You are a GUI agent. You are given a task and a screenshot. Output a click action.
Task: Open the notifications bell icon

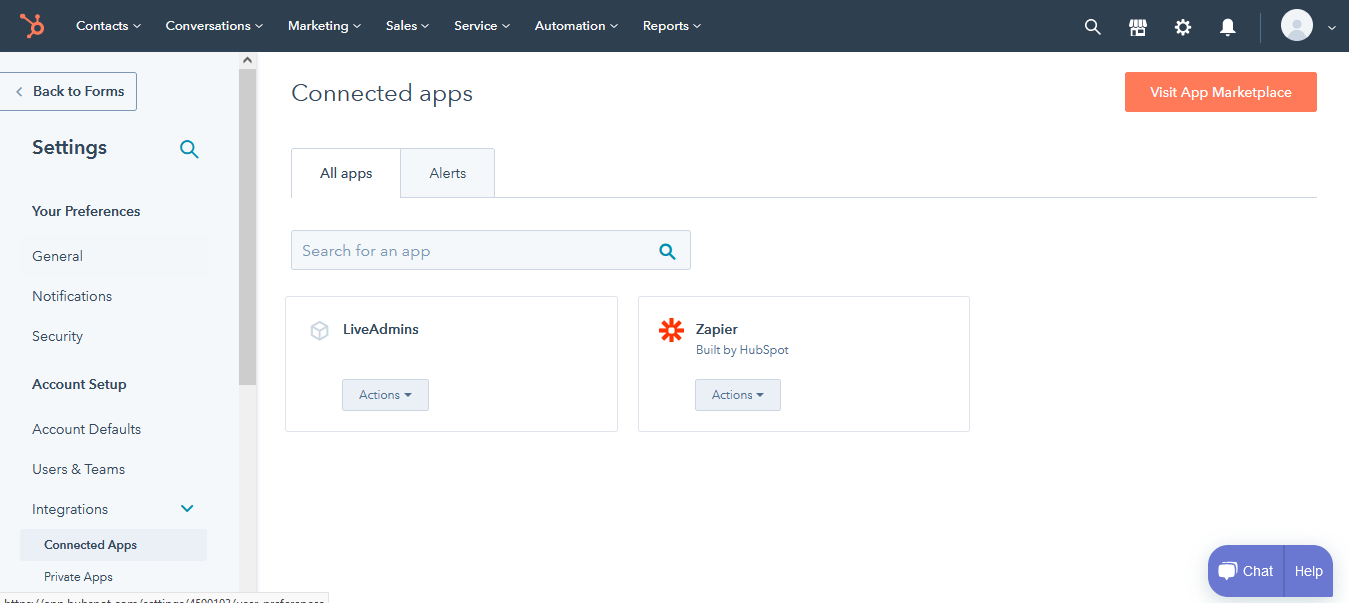tap(1228, 27)
